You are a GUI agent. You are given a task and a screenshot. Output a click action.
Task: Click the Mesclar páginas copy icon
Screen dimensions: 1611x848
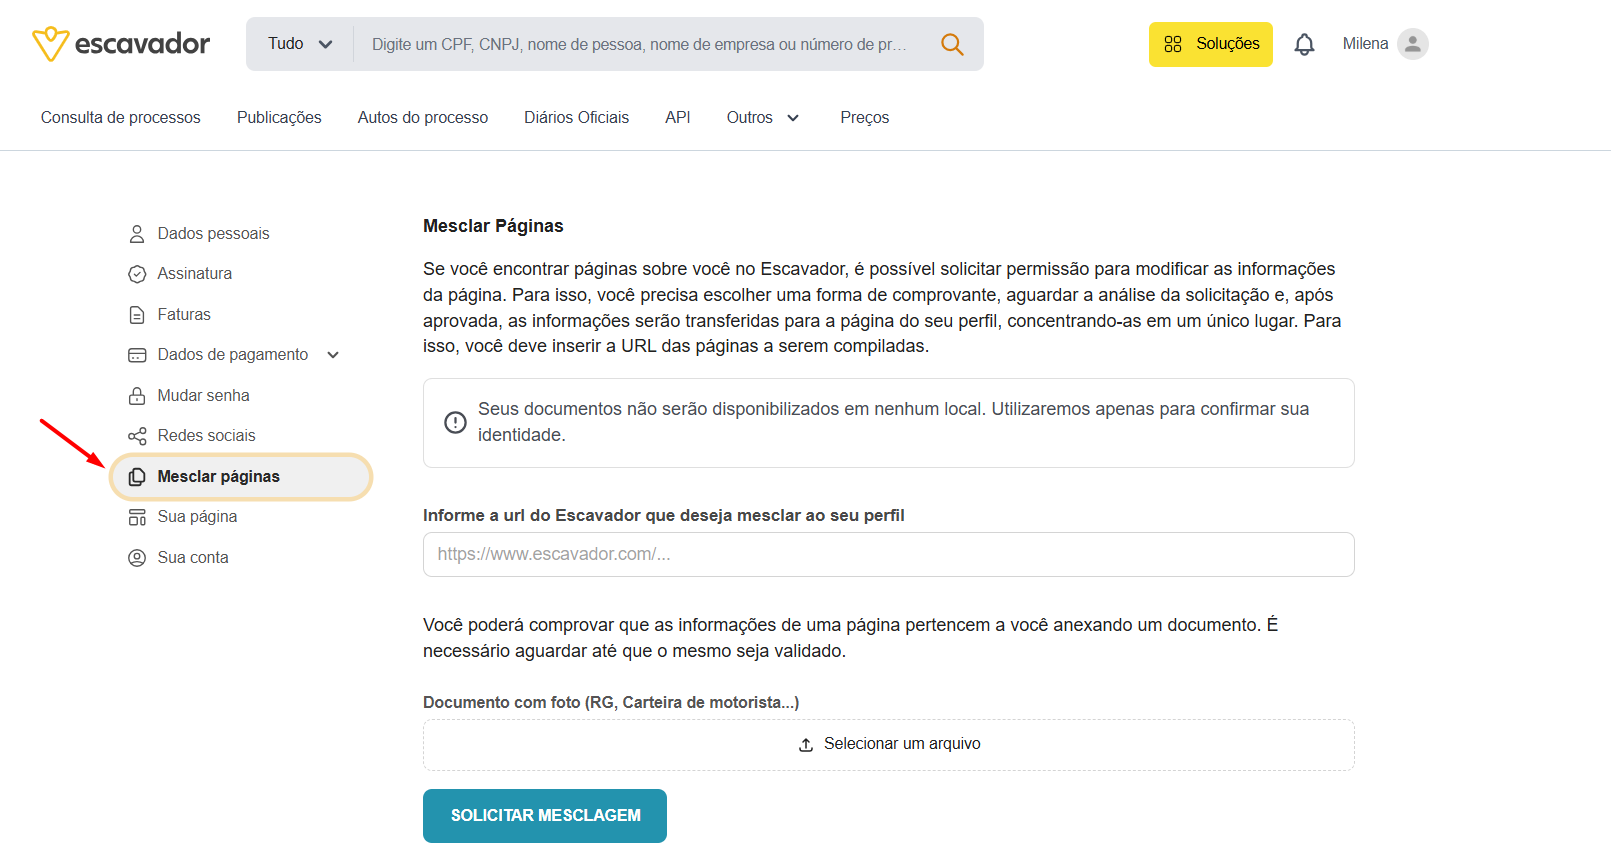point(137,477)
